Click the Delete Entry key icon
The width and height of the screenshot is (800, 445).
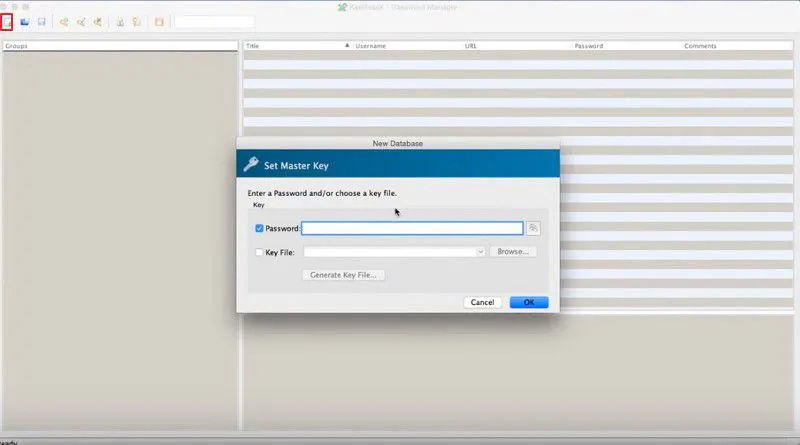pyautogui.click(x=97, y=22)
